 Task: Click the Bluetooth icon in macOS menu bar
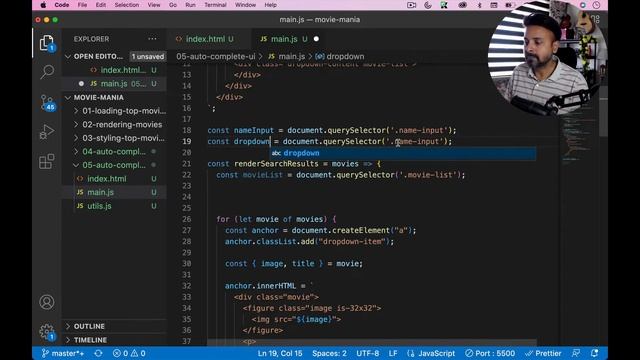tap(480, 5)
